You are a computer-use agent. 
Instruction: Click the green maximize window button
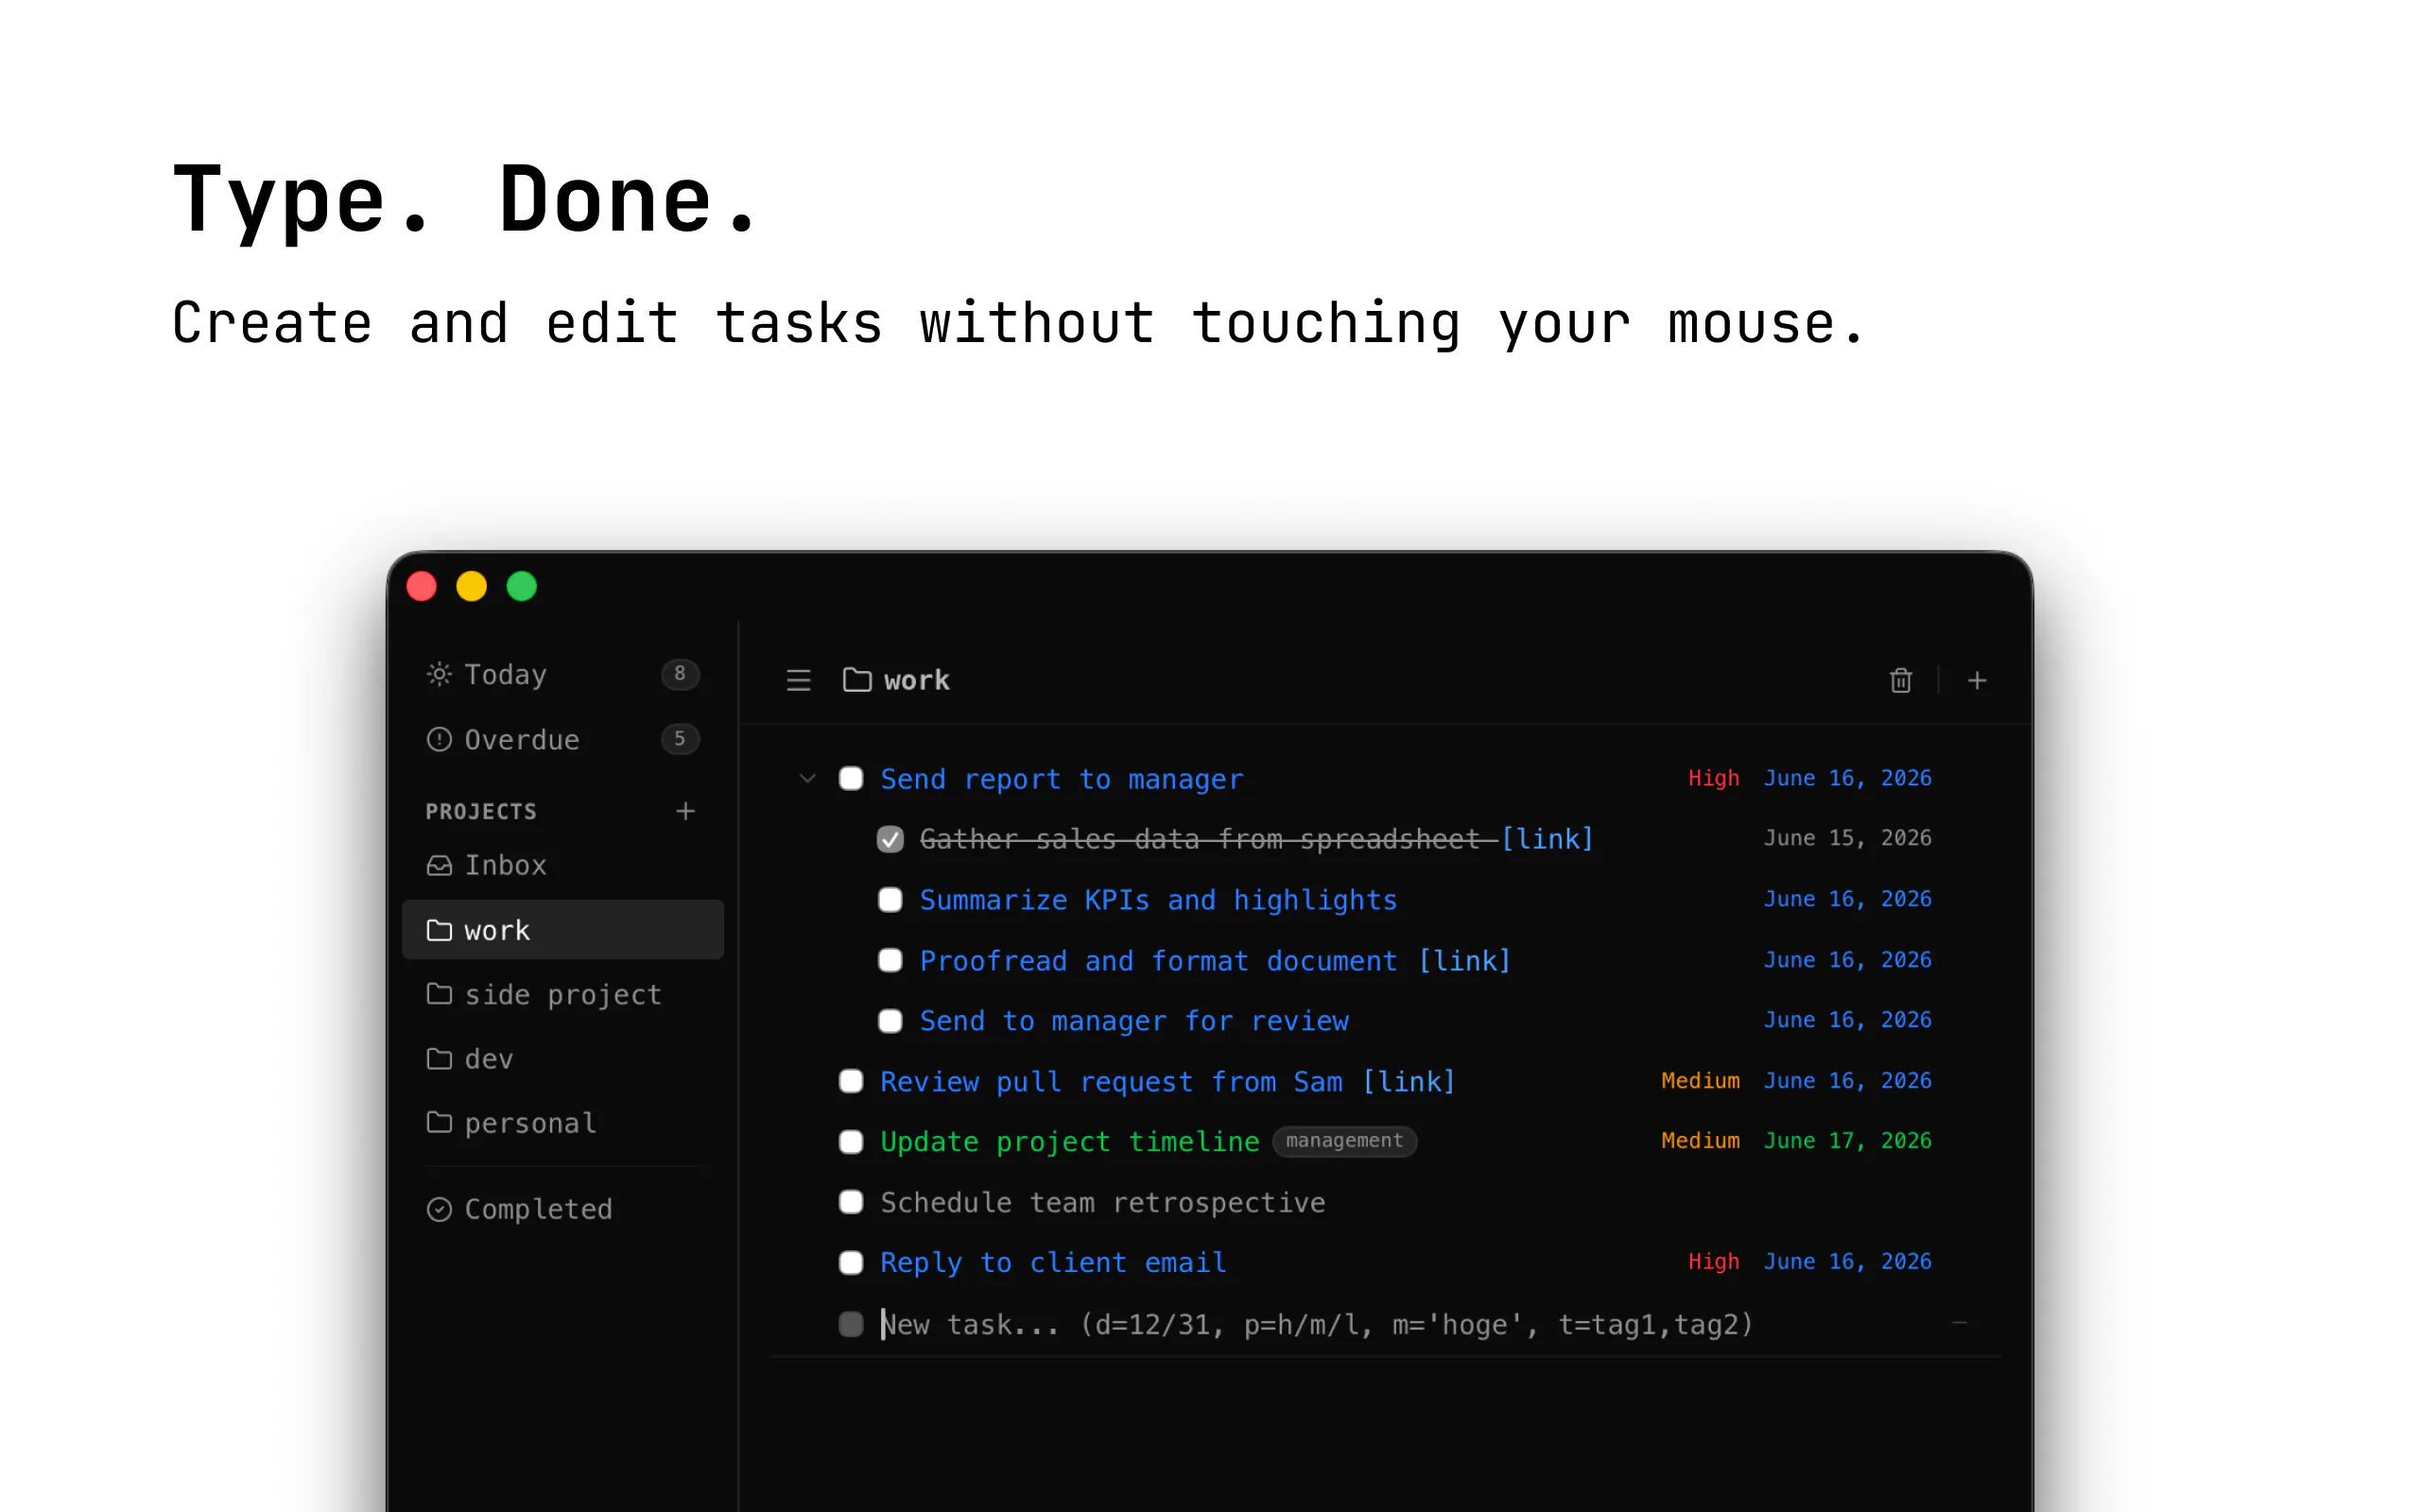(x=521, y=586)
